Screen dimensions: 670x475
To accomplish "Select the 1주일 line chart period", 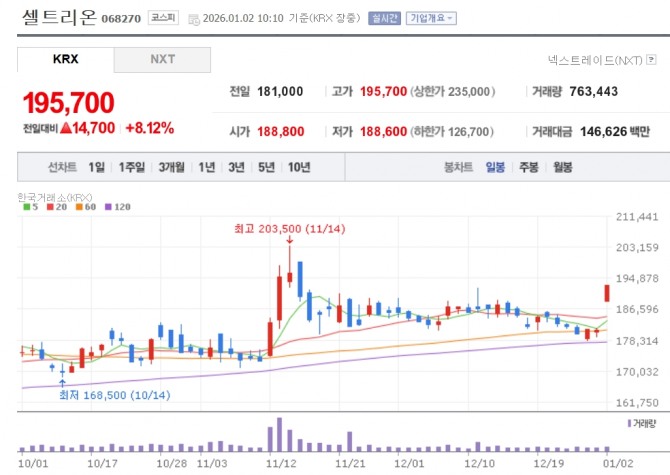I will tap(132, 167).
